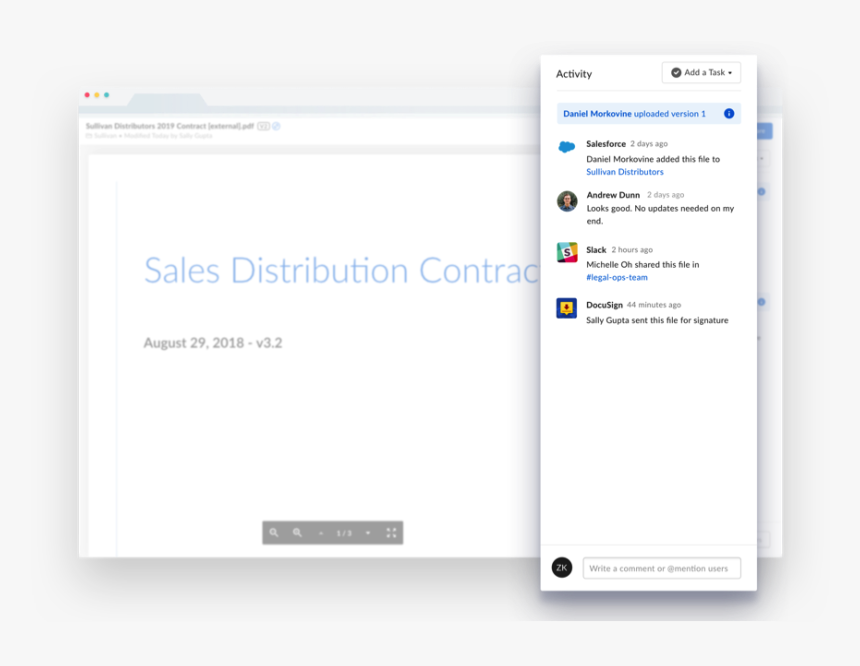Click the Daniel Morkovine name in version banner
Screen dimensions: 860x666
pos(597,114)
